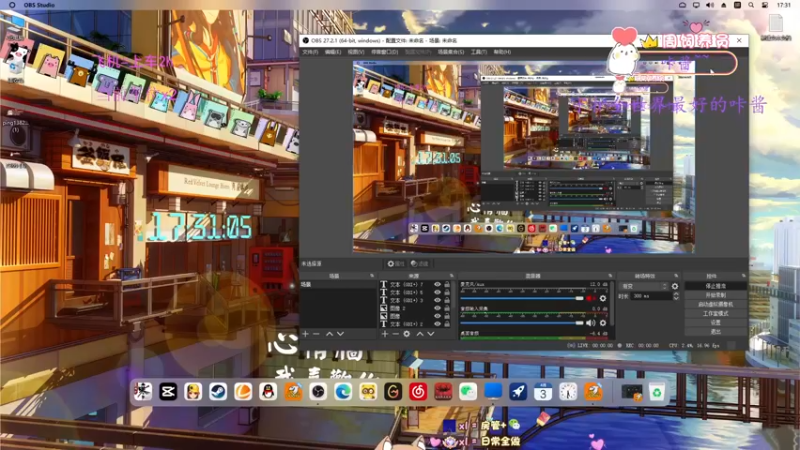Open settings gear for the microphone/Aux track
800x450 pixels.
[603, 298]
